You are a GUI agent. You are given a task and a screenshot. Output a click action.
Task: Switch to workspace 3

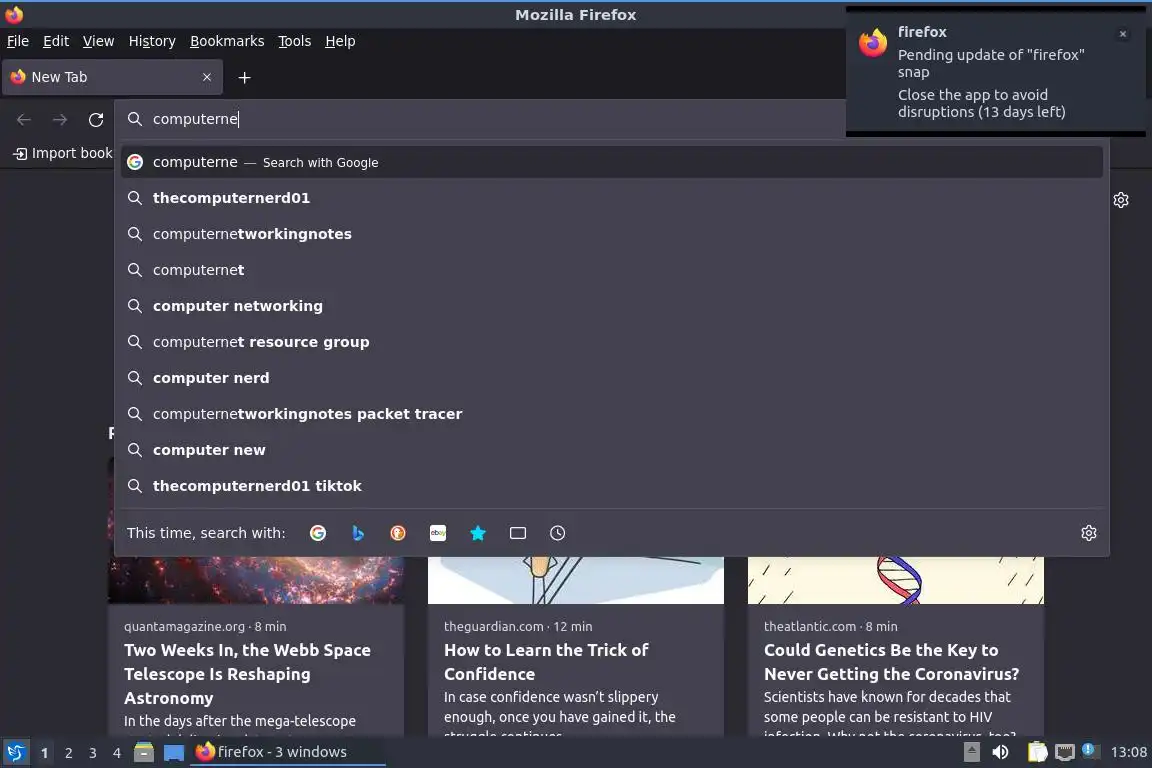click(x=93, y=753)
